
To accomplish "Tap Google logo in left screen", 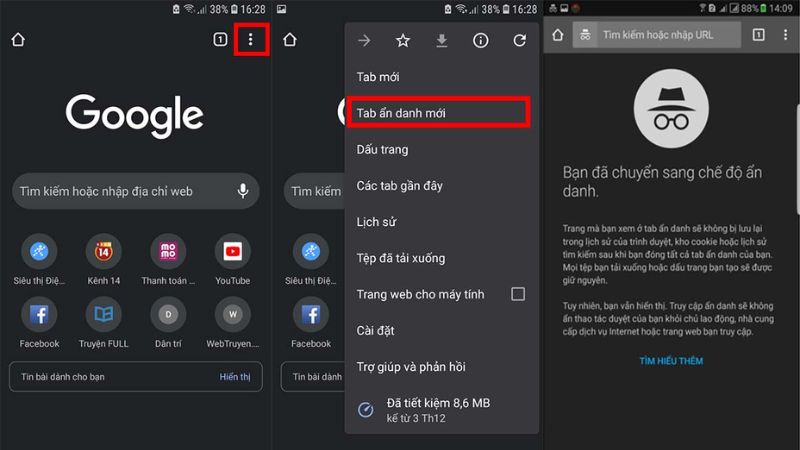I will (135, 115).
